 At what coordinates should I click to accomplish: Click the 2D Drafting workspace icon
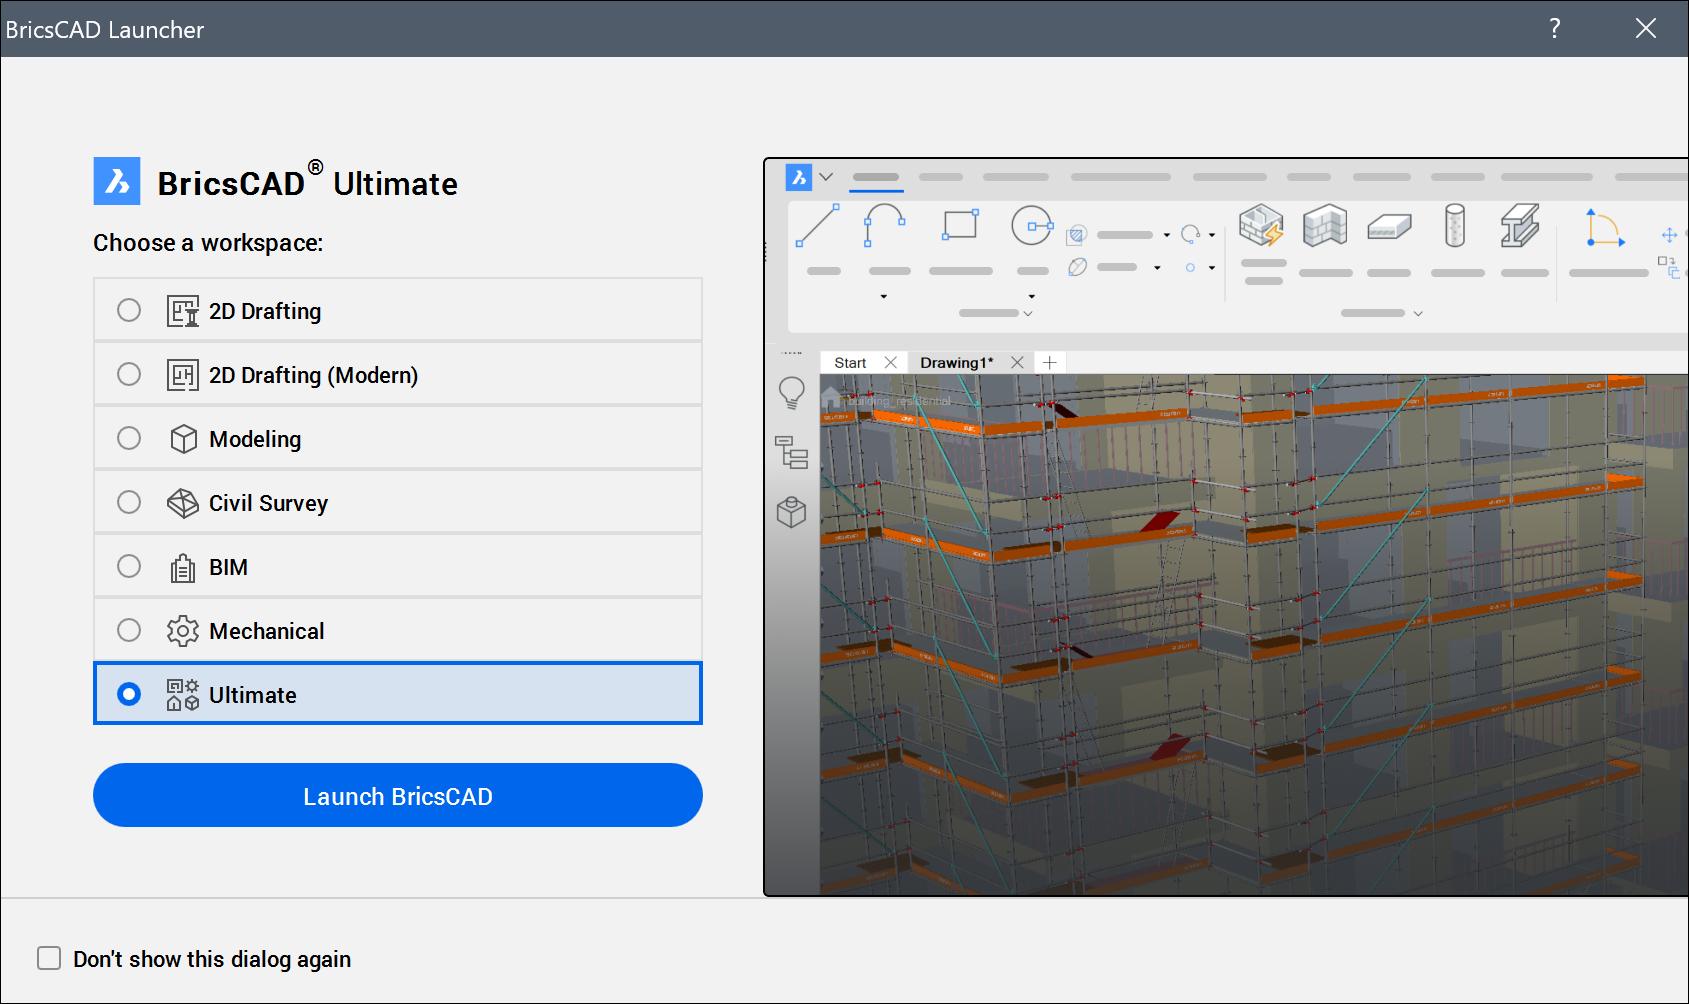pyautogui.click(x=182, y=311)
